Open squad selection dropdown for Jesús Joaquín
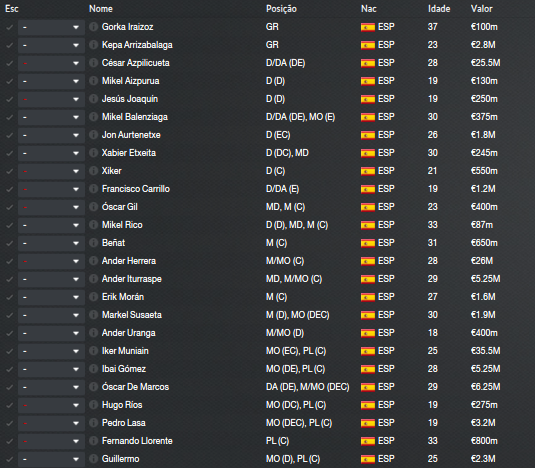The height and width of the screenshot is (470, 535). (51, 99)
